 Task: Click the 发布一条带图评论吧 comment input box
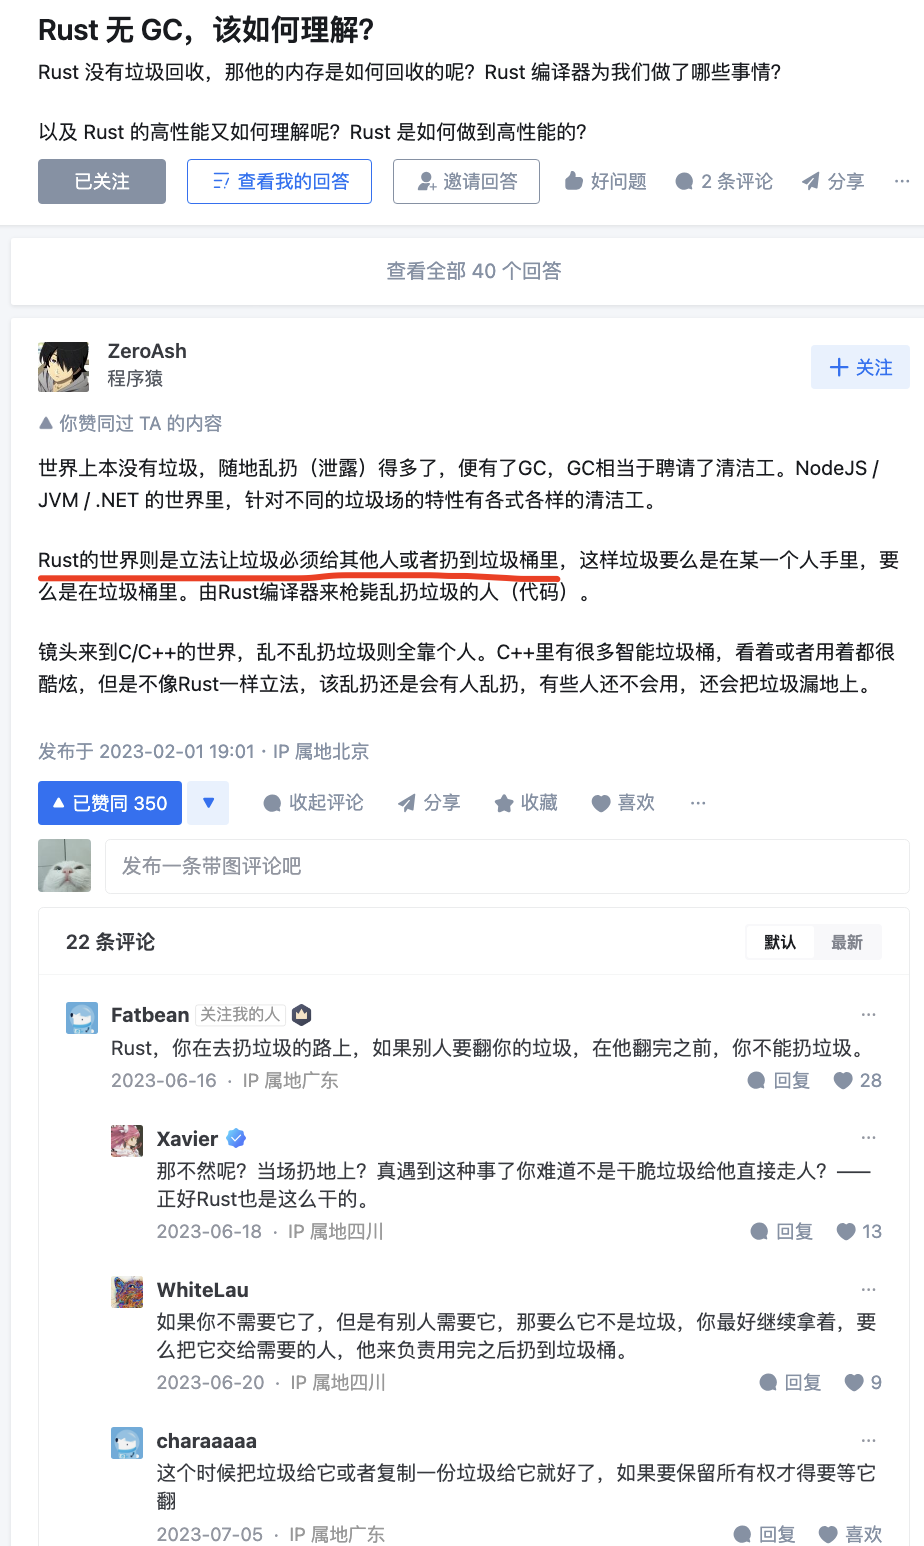507,866
